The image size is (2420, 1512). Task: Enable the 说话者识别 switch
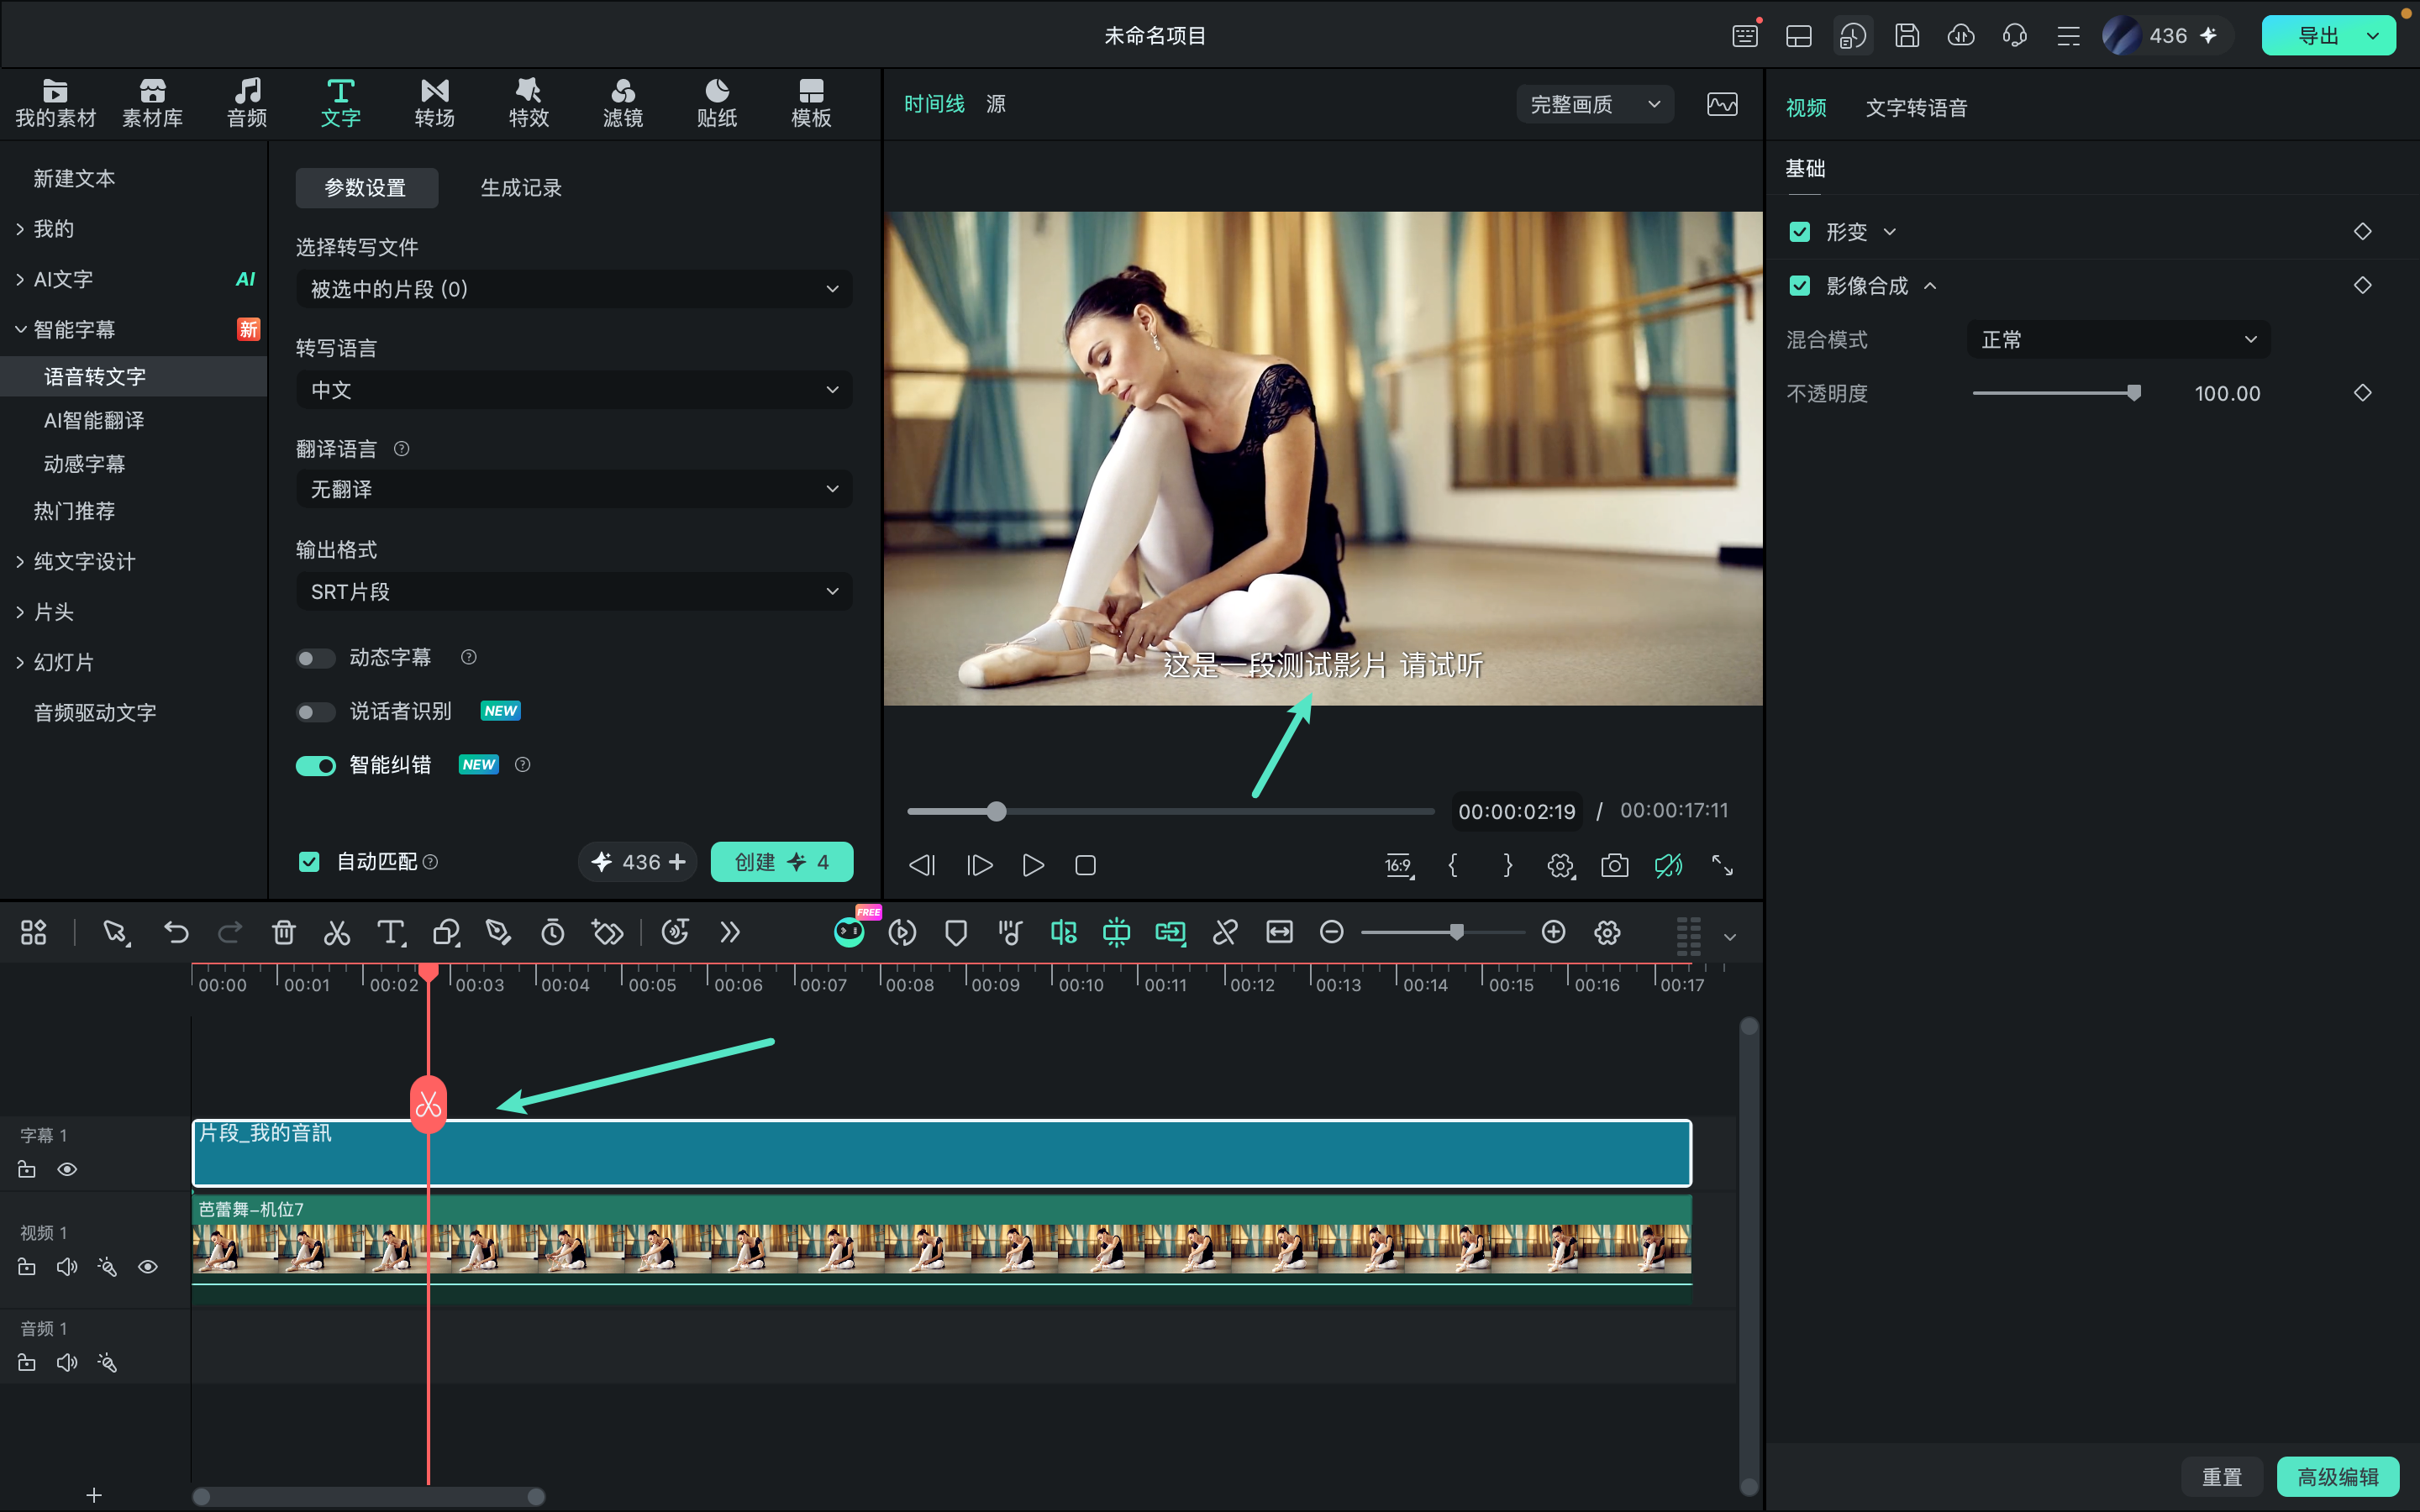click(315, 712)
